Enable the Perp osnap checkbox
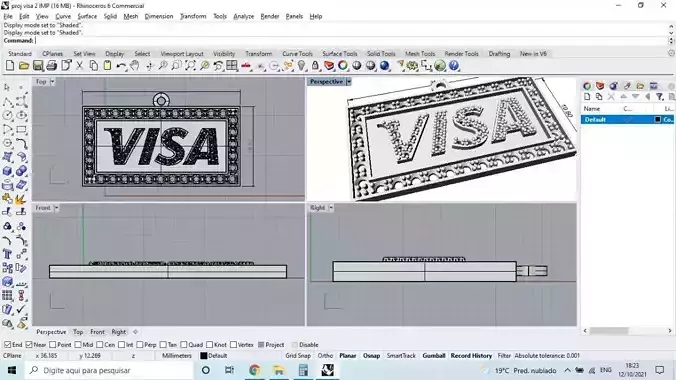Image resolution: width=676 pixels, height=380 pixels. [140, 345]
